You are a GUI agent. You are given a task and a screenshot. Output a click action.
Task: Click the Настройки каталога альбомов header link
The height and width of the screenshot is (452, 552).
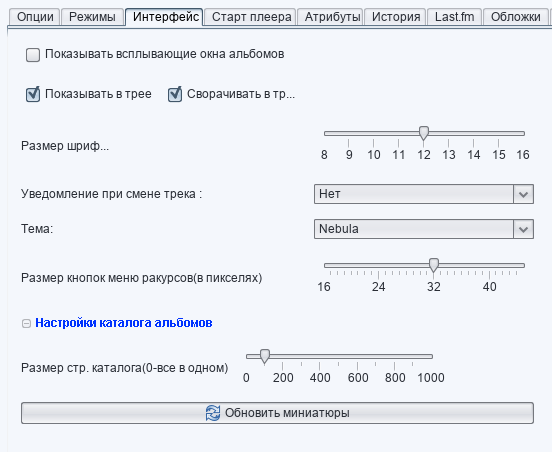(124, 323)
